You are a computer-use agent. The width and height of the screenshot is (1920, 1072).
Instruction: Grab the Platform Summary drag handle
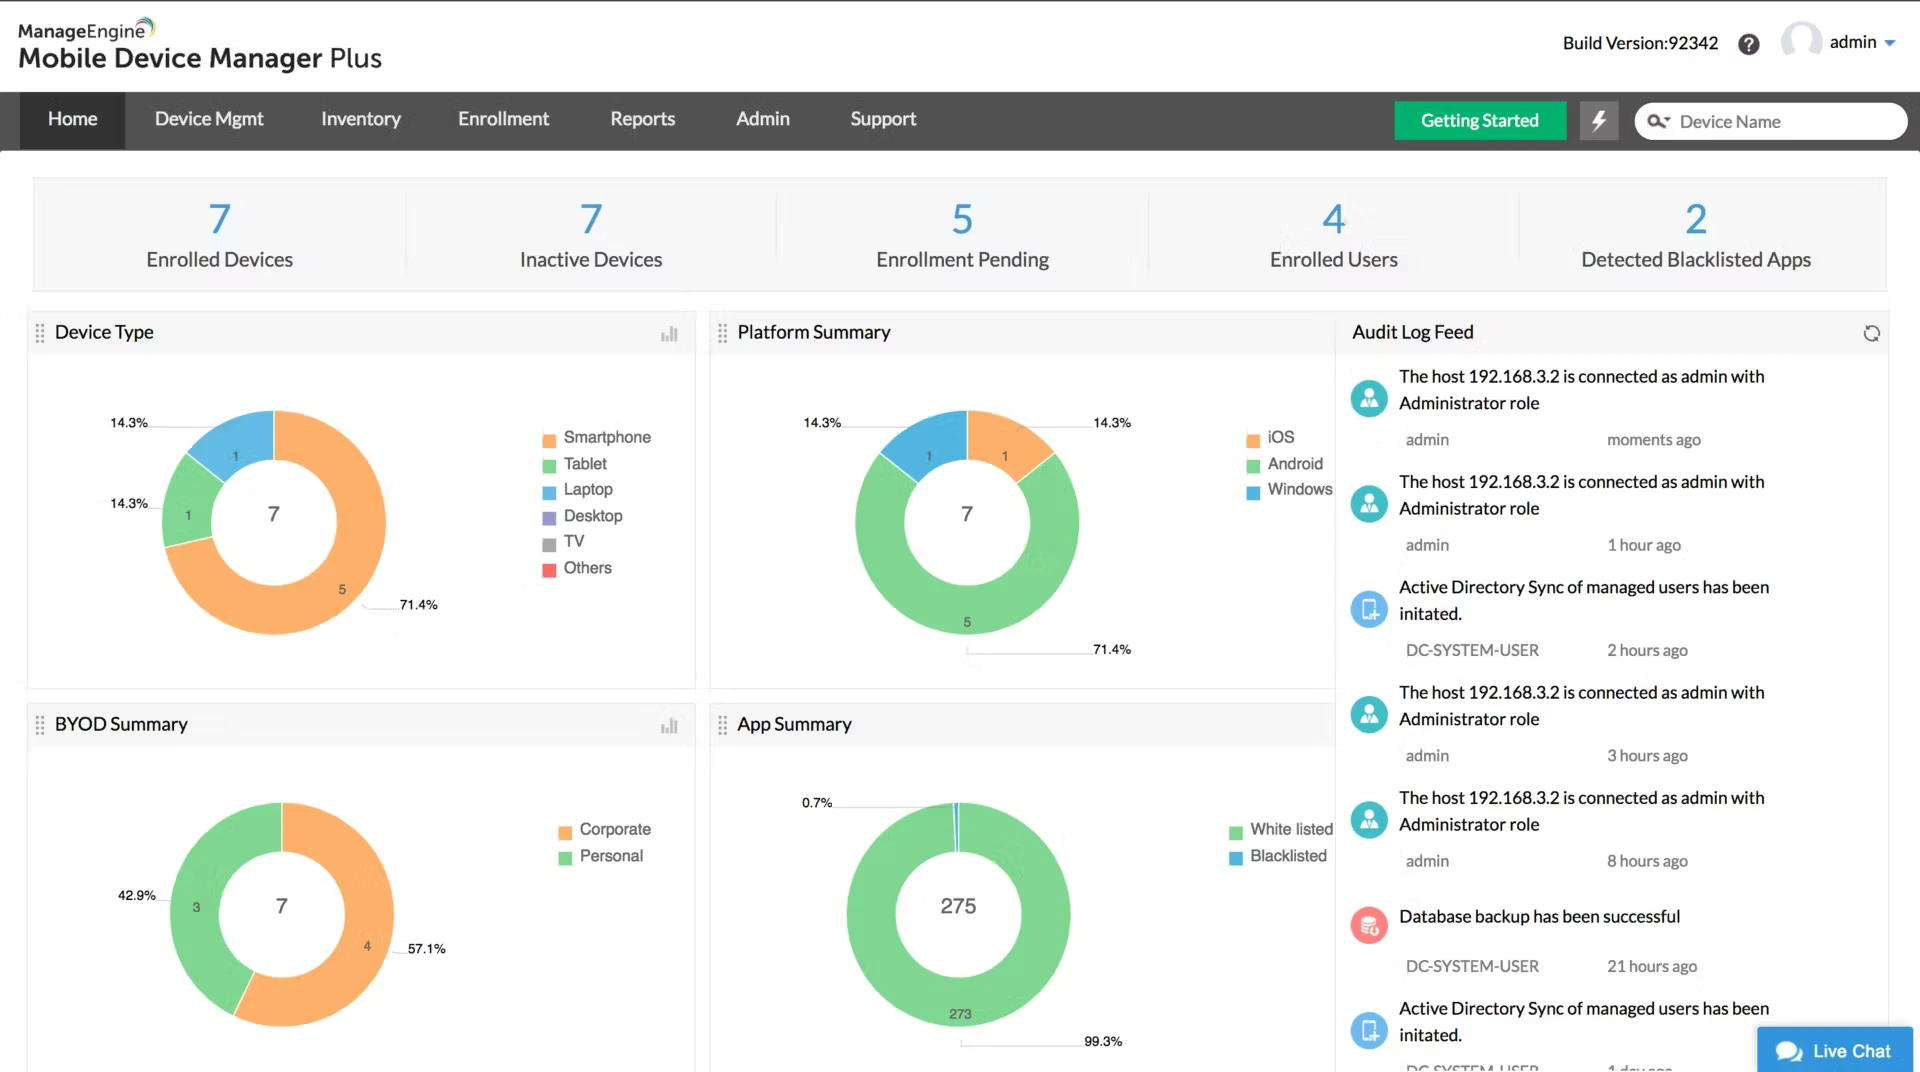(722, 333)
